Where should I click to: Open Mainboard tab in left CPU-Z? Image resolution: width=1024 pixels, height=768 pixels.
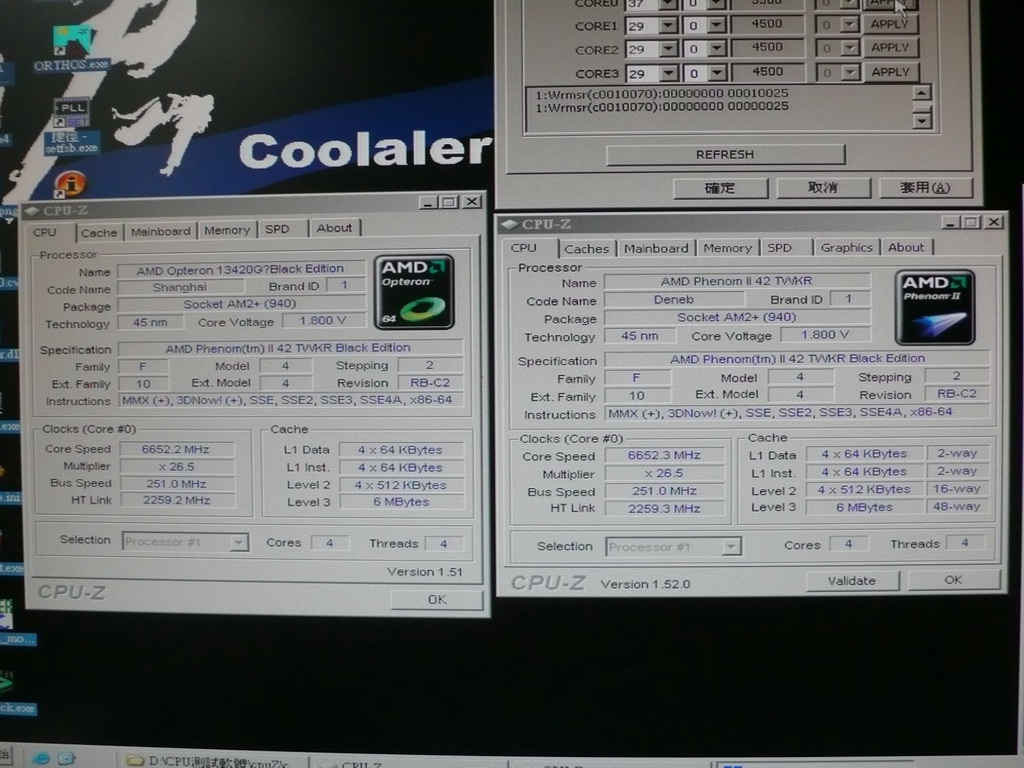click(161, 231)
